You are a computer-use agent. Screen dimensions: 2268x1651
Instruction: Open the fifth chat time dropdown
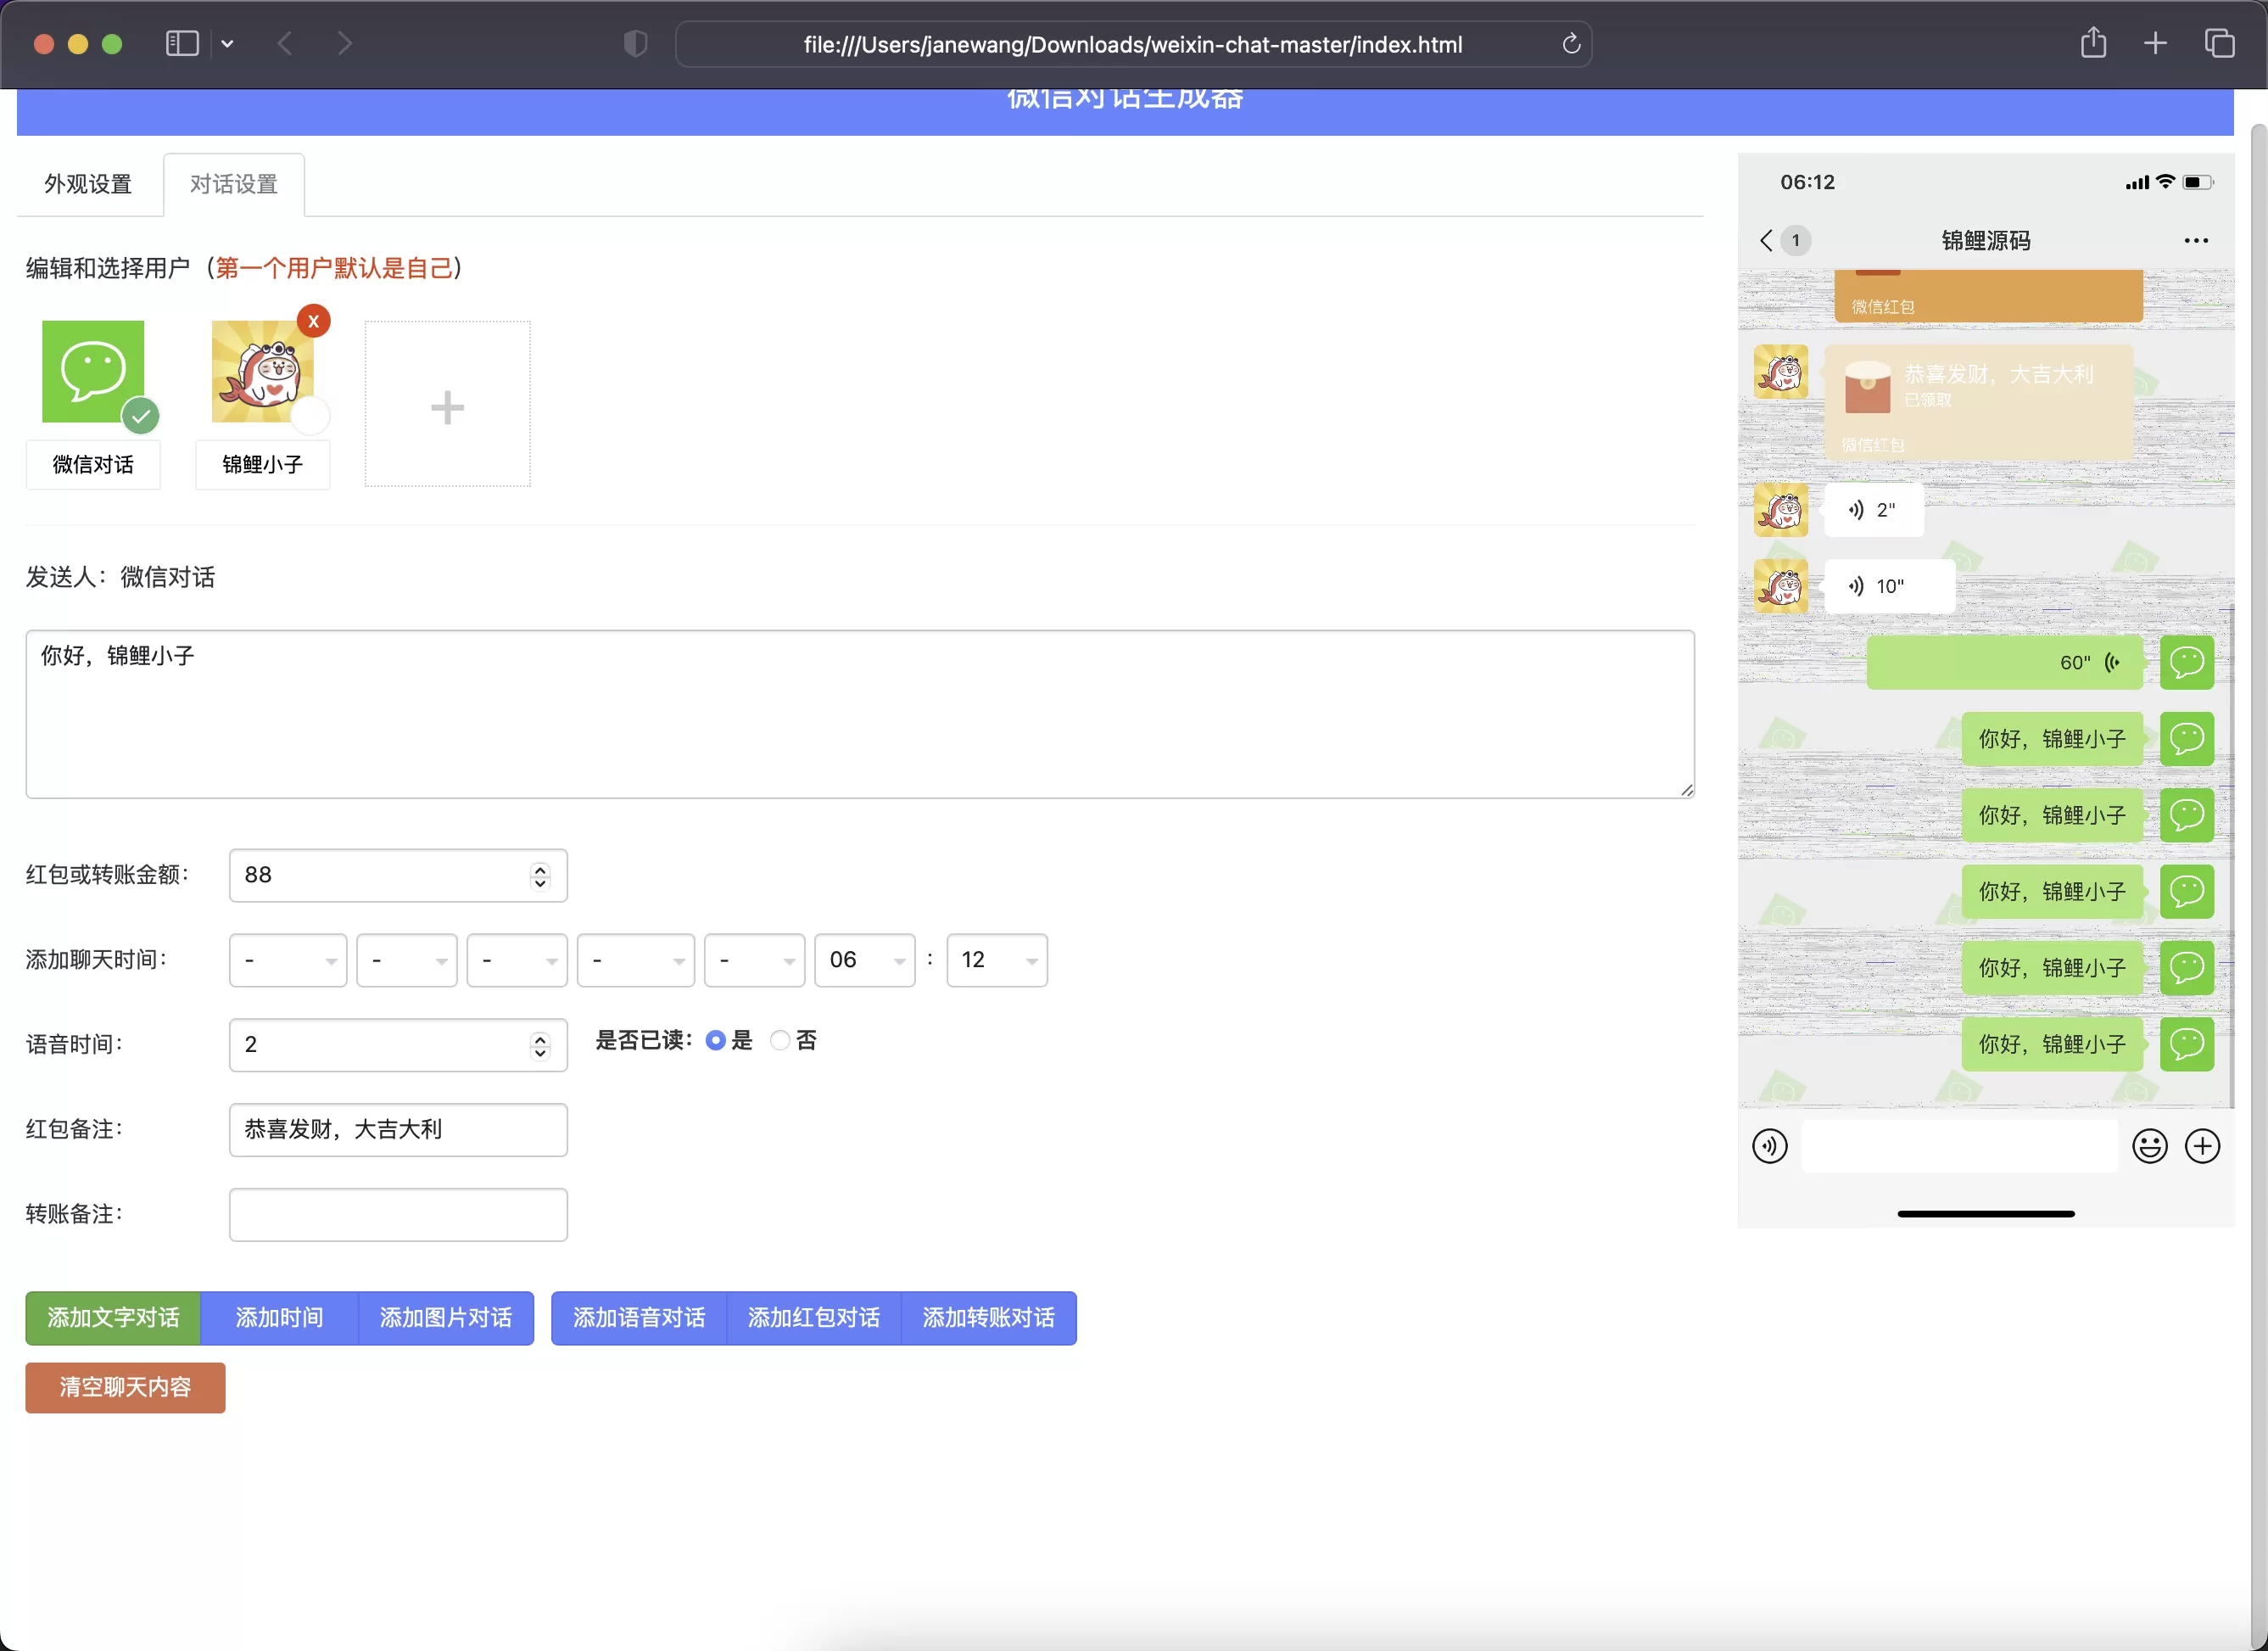(755, 960)
